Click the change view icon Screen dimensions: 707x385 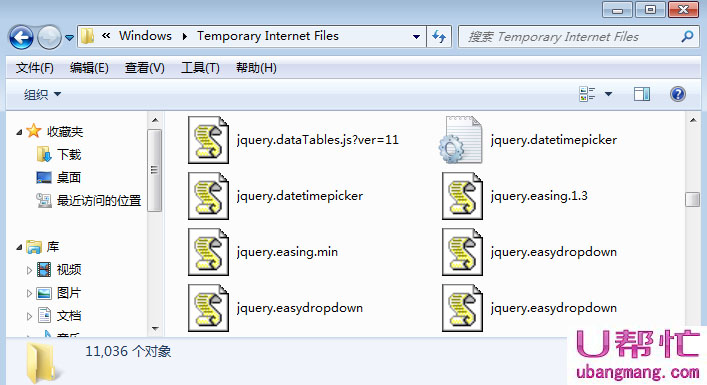(587, 94)
